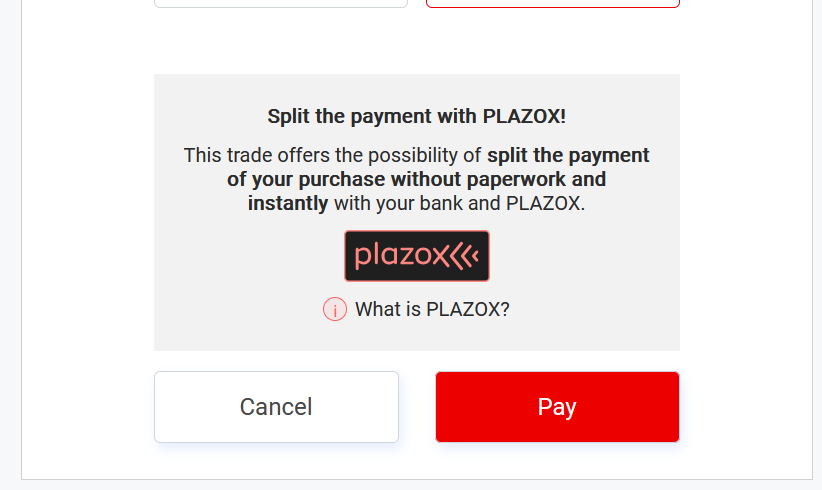Viewport: 822px width, 490px height.
Task: Click the "Split the payment with PLAZOX!" heading
Action: tap(417, 116)
